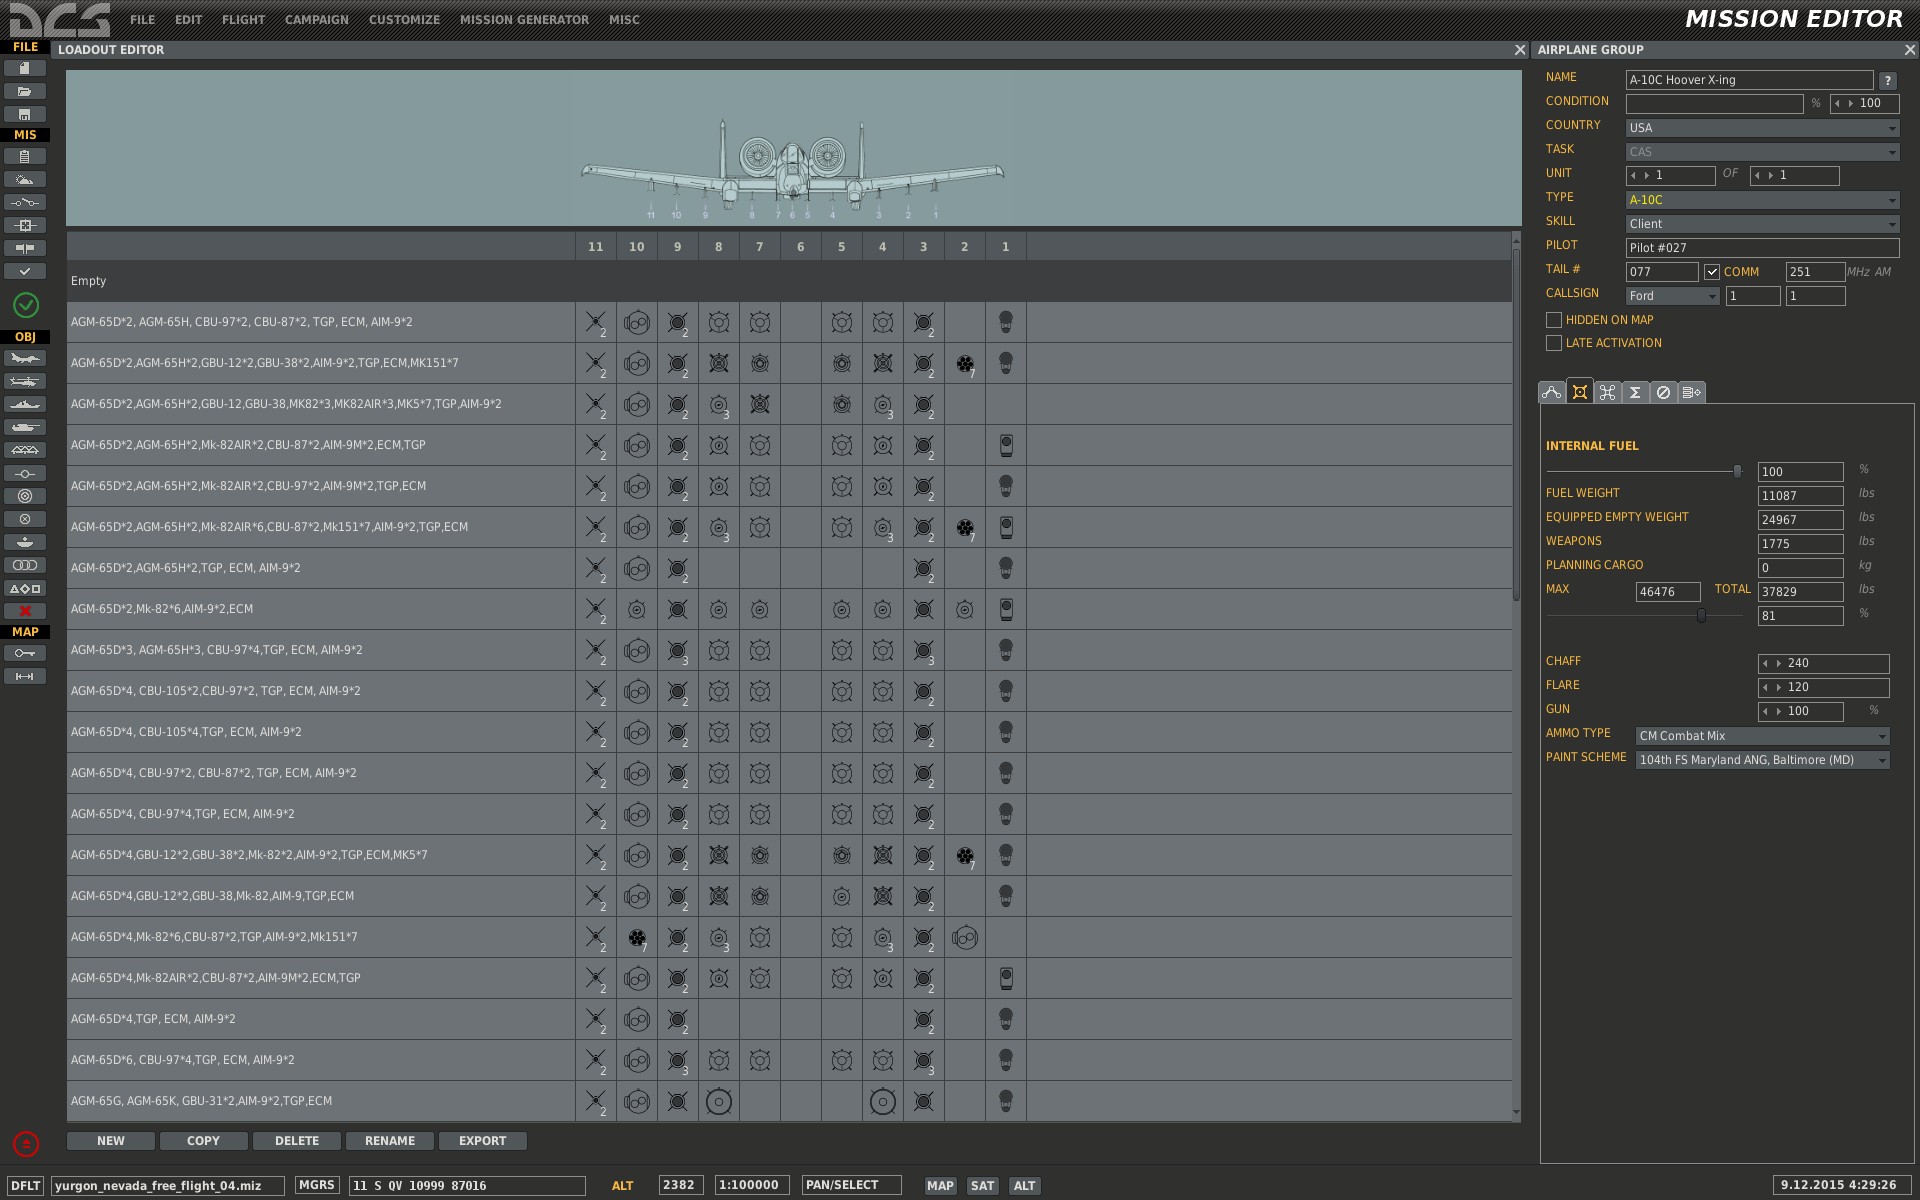Uncheck the COMM checkbox
Image resolution: width=1920 pixels, height=1200 pixels.
pos(1712,272)
